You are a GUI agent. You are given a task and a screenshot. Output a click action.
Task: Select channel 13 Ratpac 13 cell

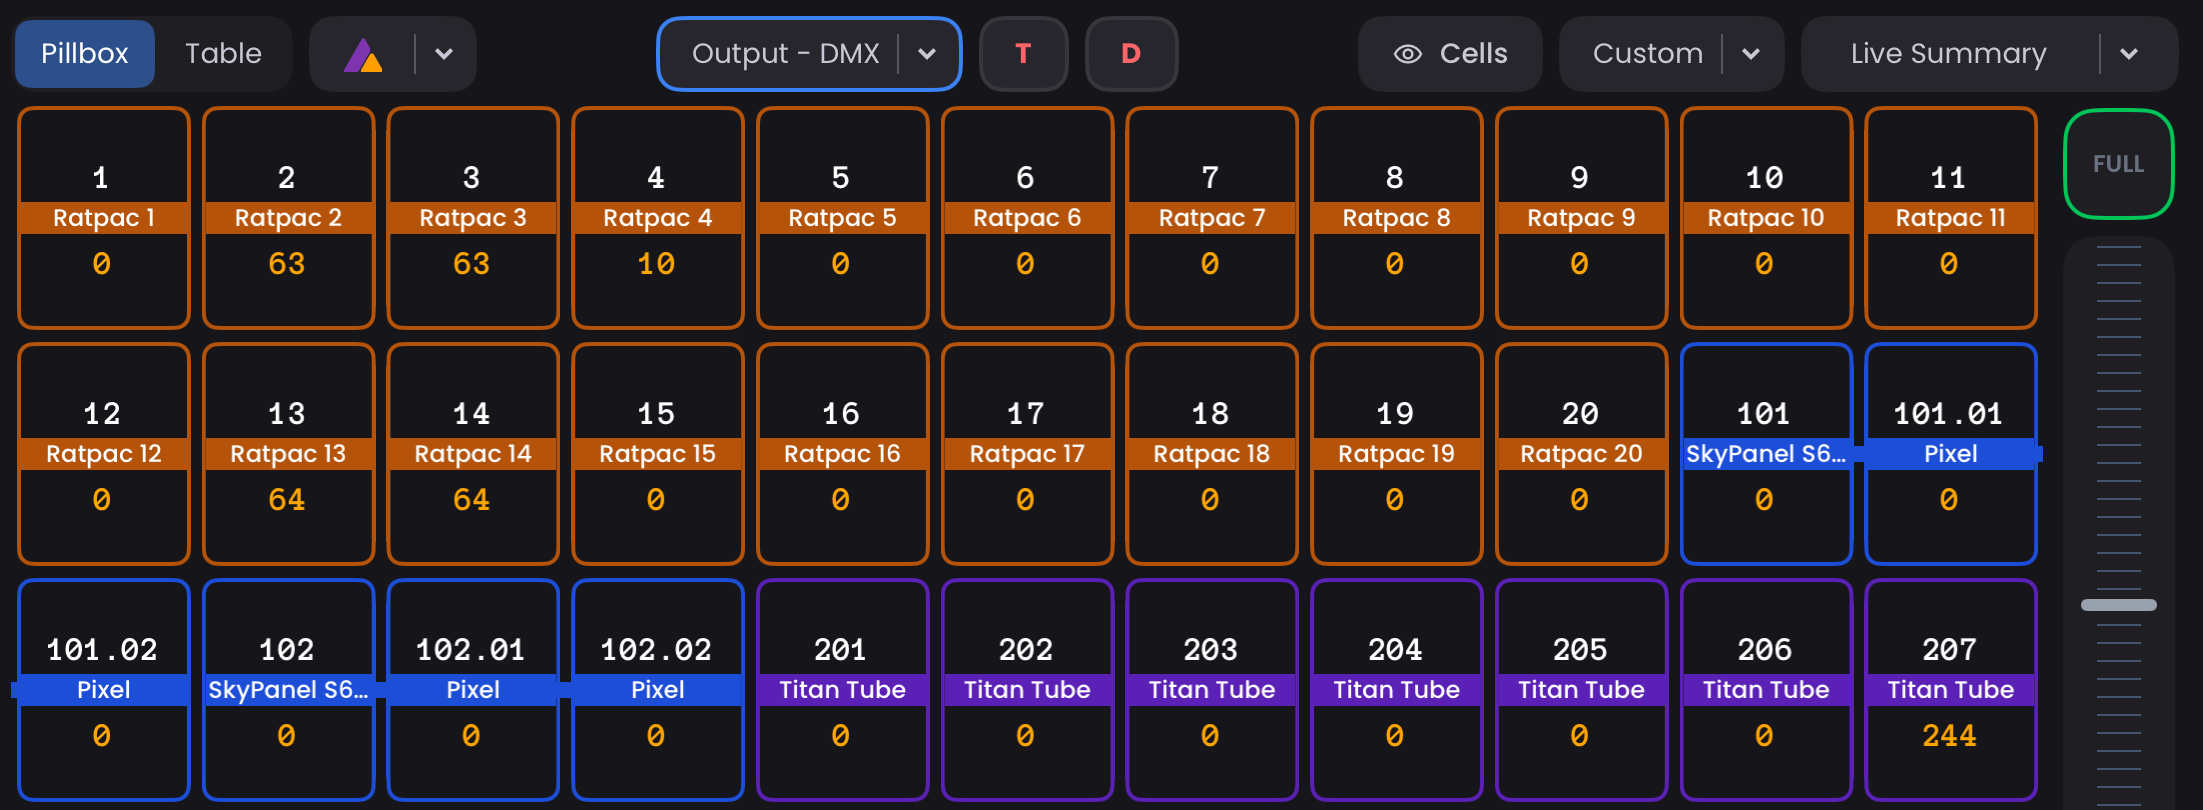point(288,454)
